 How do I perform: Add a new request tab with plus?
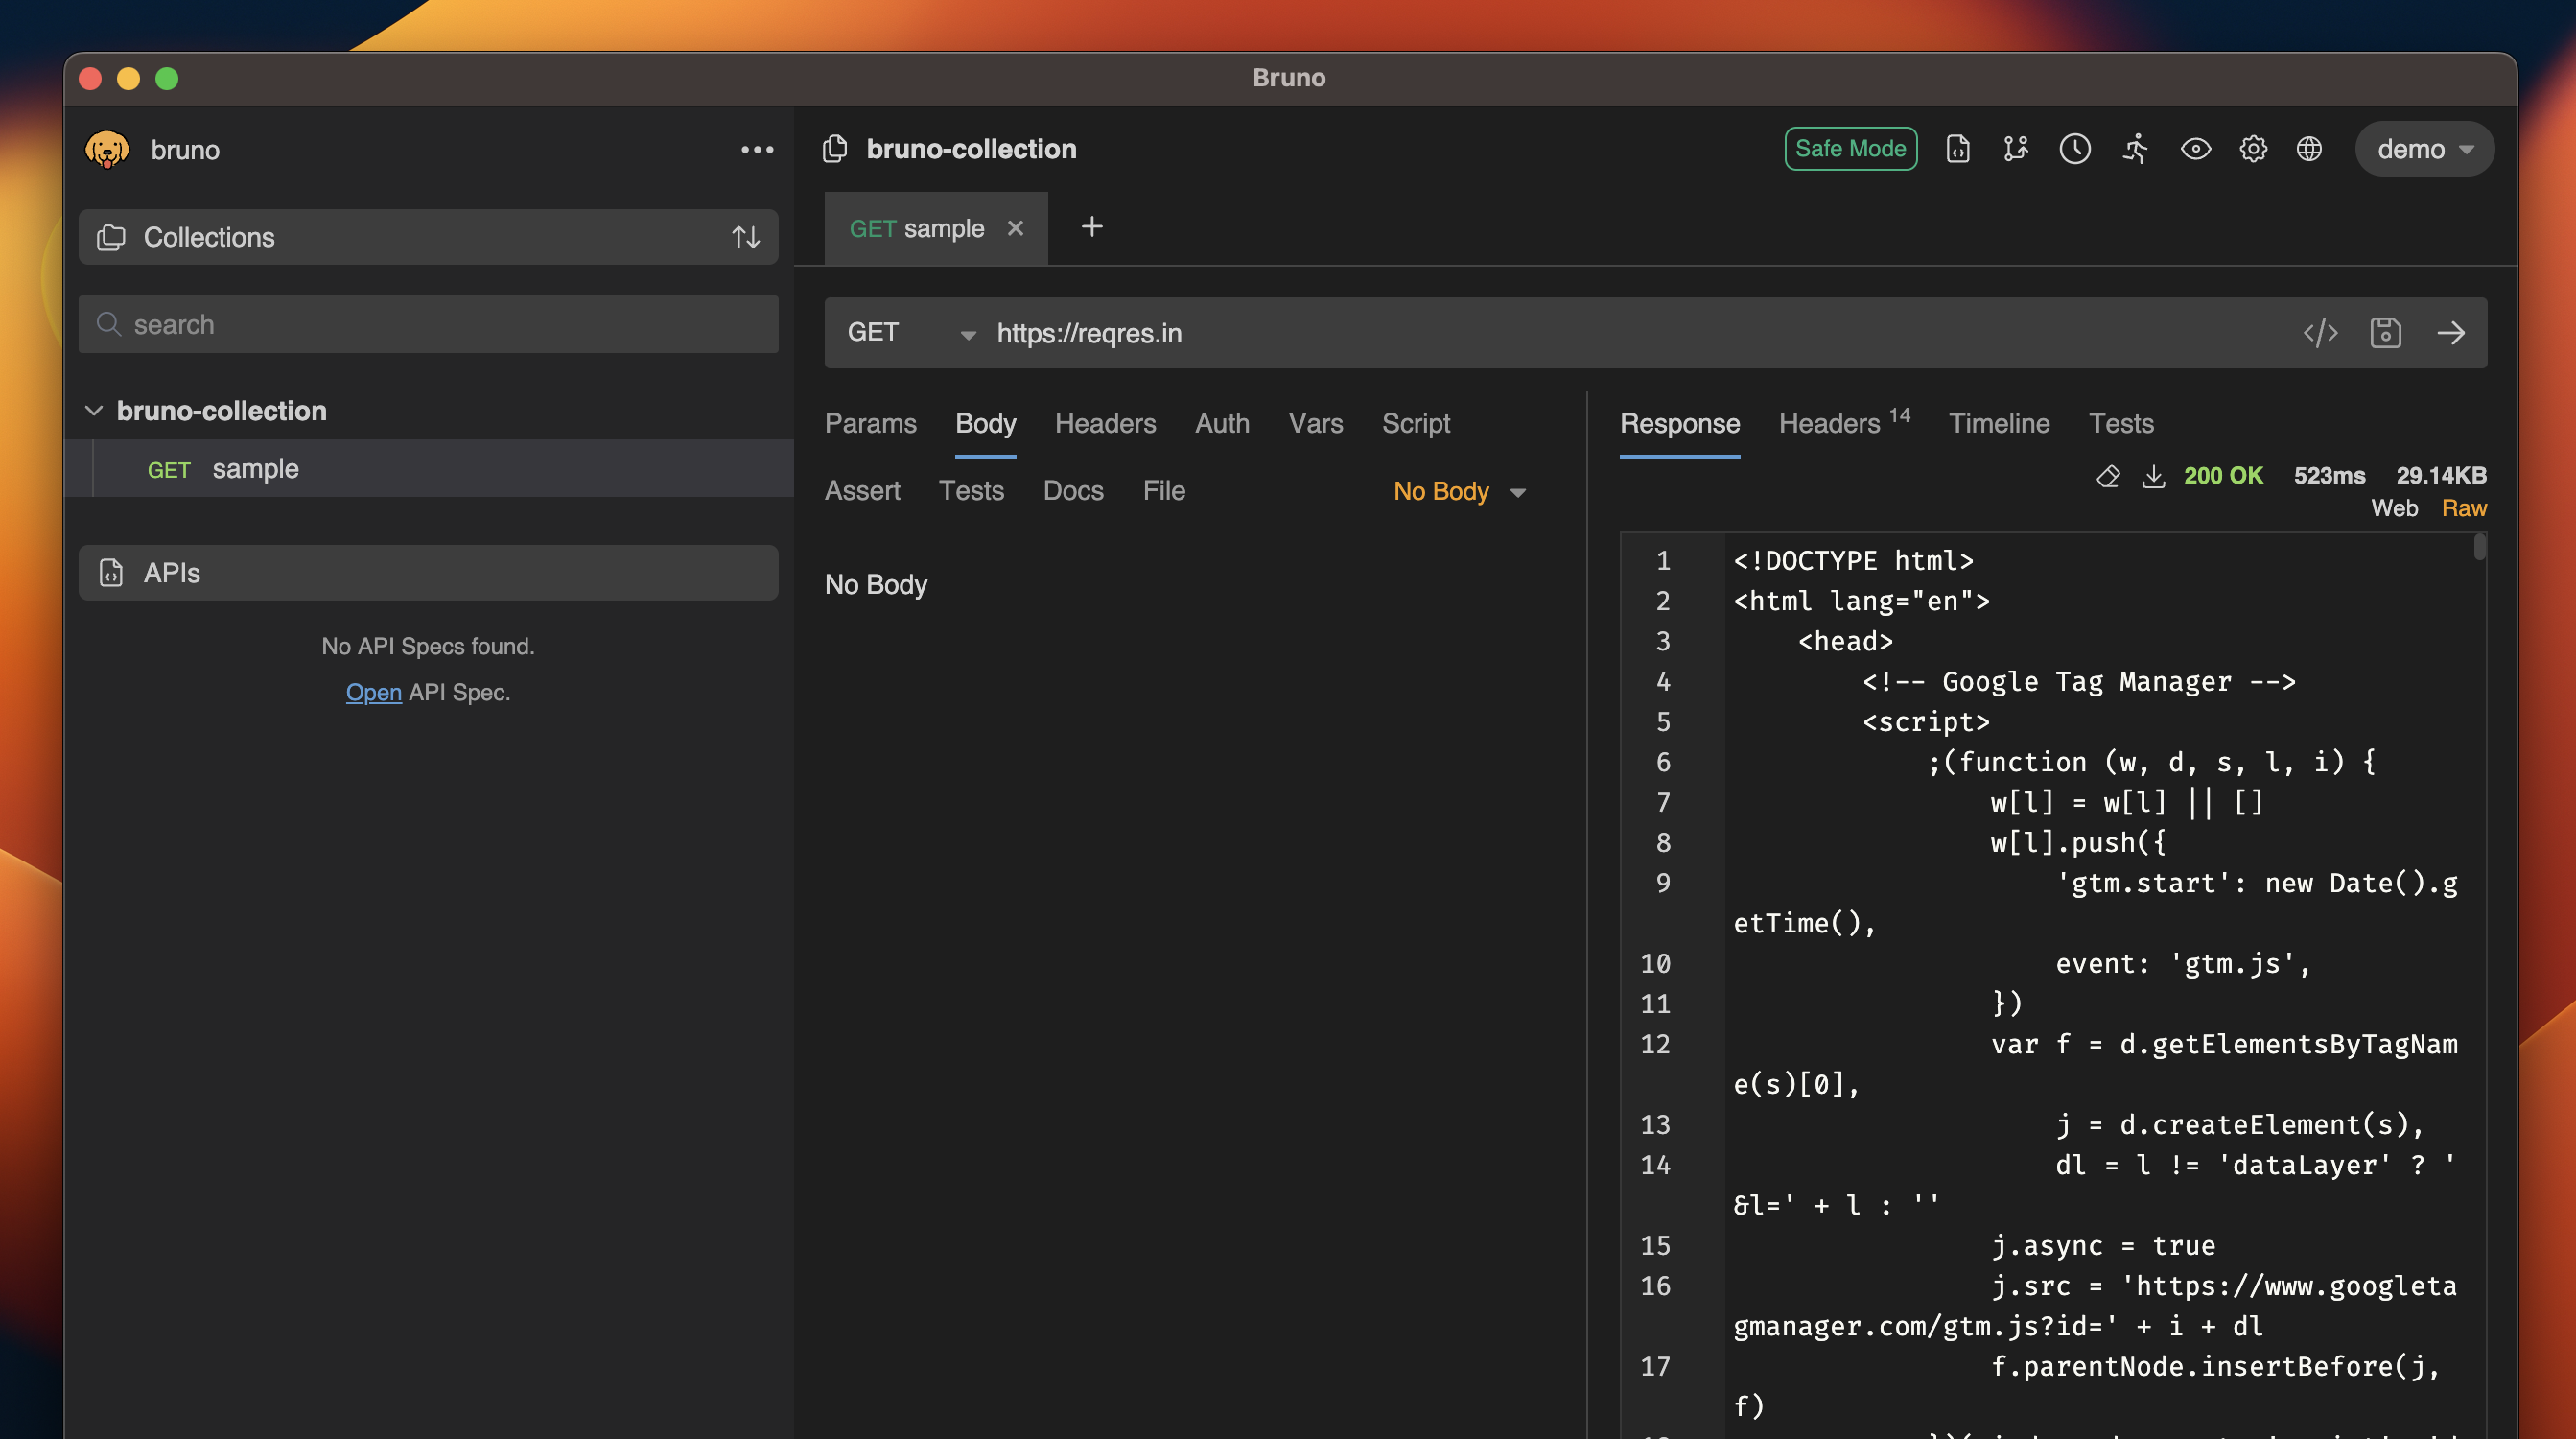(x=1091, y=227)
